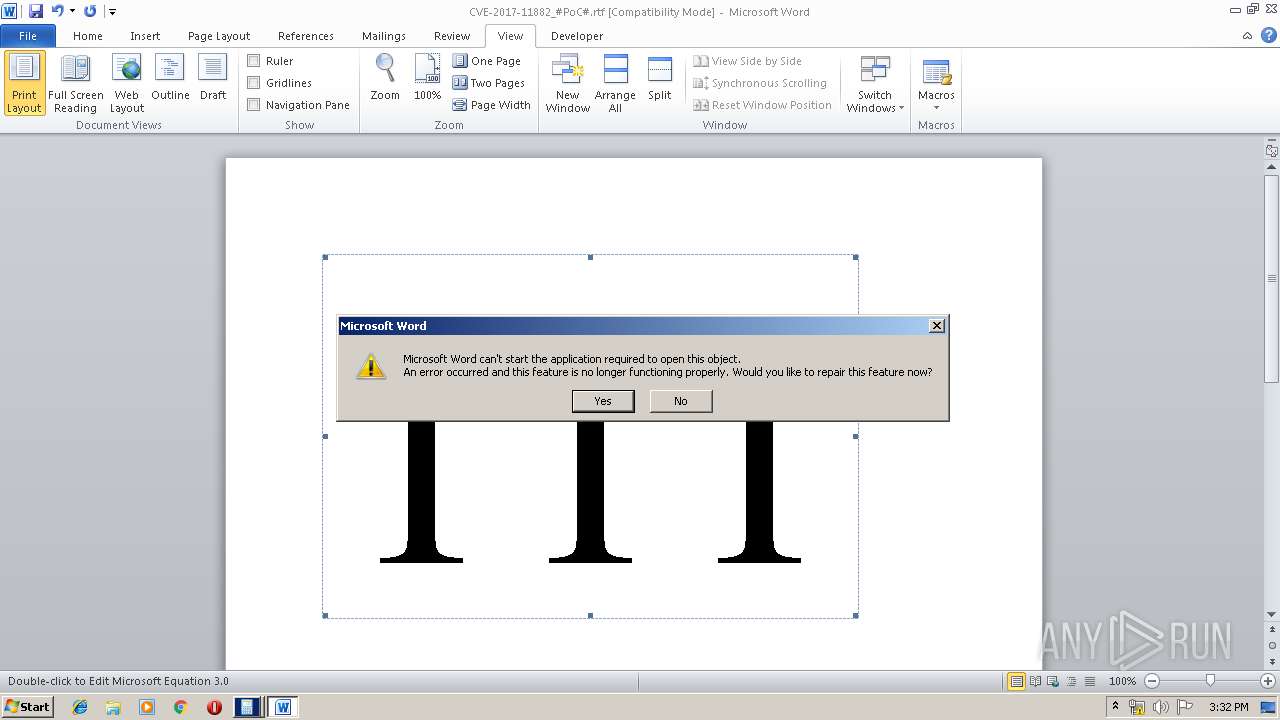
Task: Open Full Screen Reading view
Action: (75, 84)
